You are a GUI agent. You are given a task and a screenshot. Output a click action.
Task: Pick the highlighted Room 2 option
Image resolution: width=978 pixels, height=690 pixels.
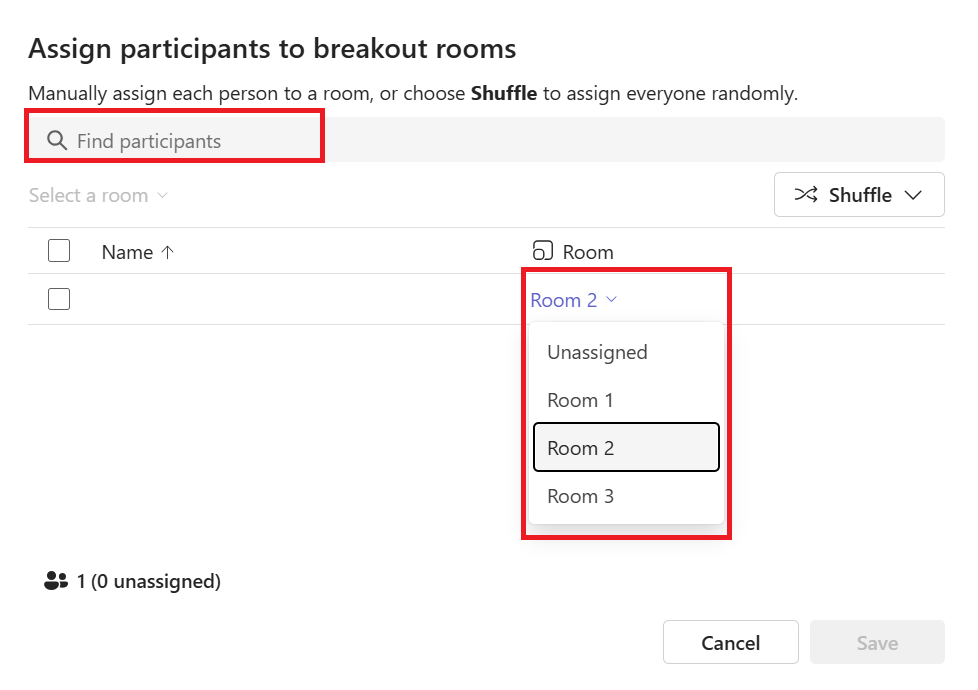click(x=626, y=447)
